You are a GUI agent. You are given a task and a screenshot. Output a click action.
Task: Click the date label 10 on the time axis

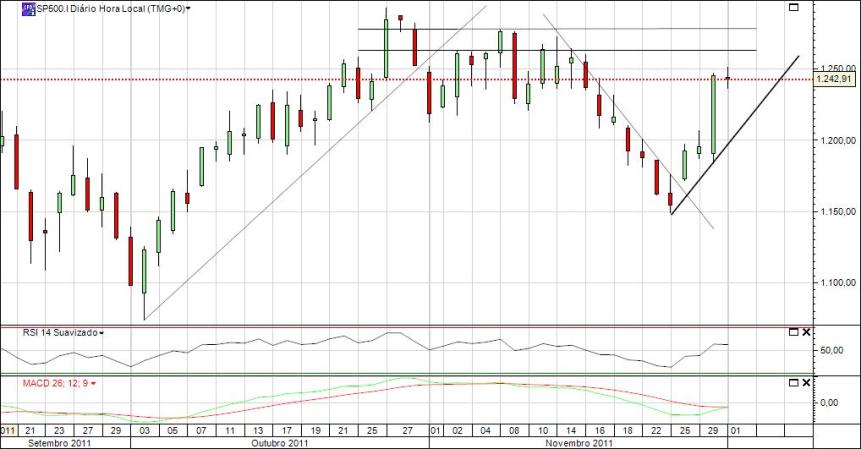[543, 431]
